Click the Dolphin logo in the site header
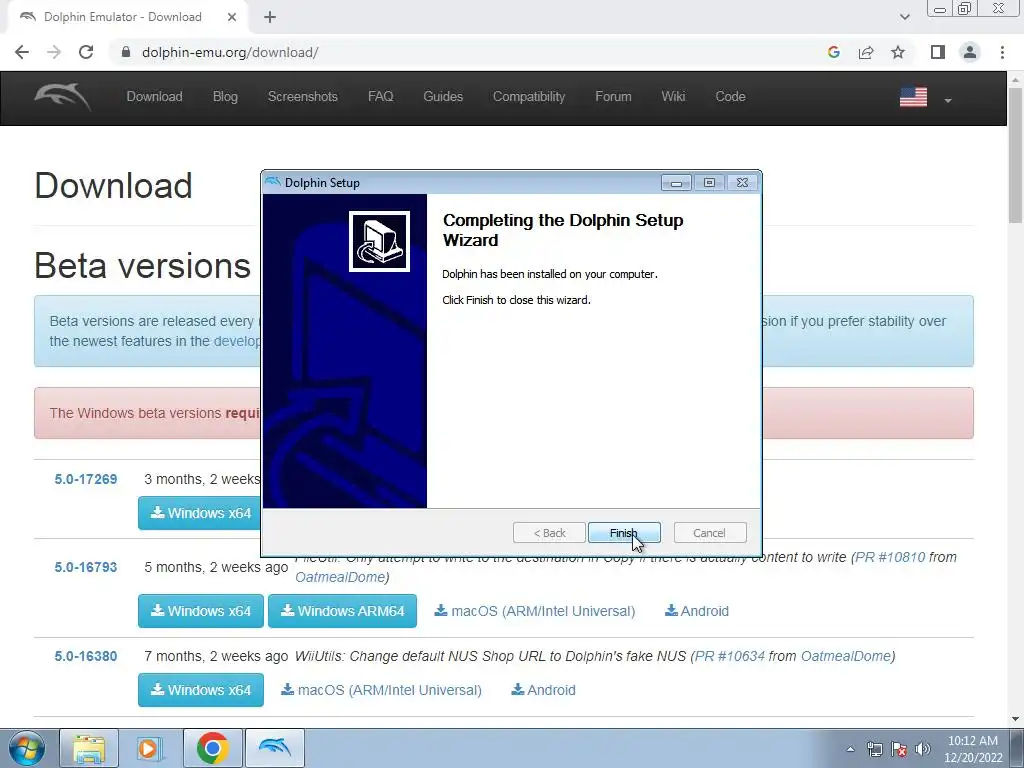 coord(63,97)
